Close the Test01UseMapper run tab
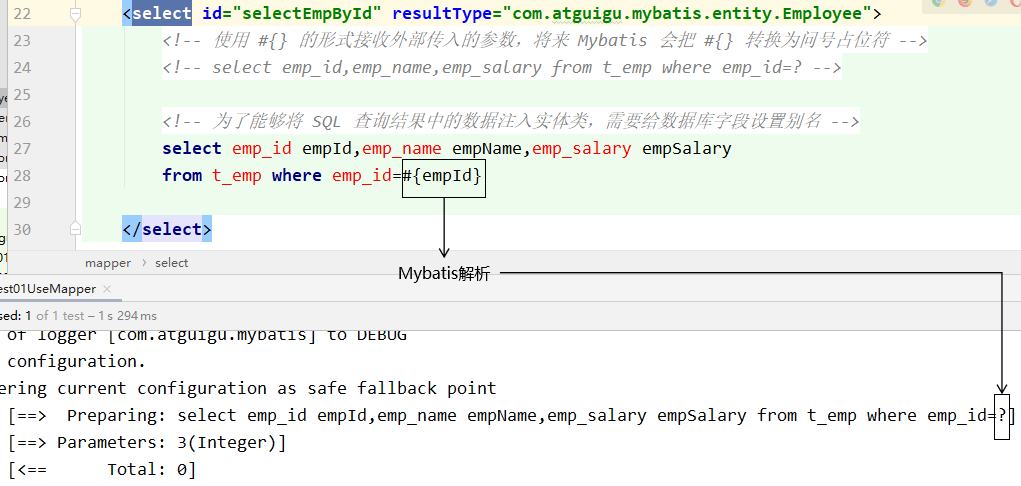Screen dimensions: 1021x486 [x=108, y=289]
